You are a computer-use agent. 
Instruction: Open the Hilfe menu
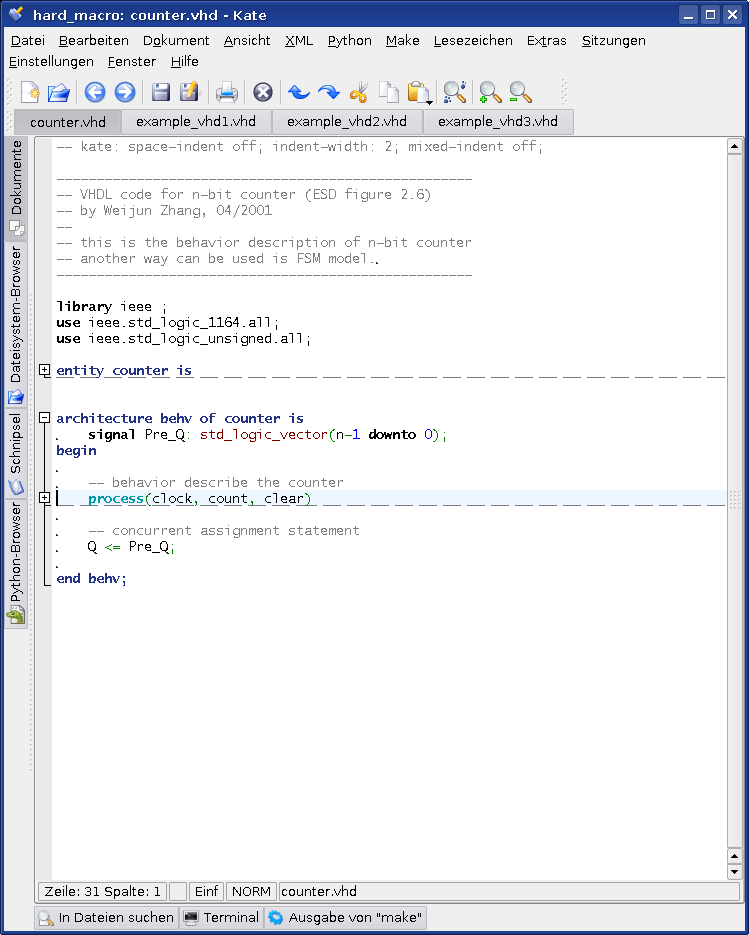tap(184, 61)
